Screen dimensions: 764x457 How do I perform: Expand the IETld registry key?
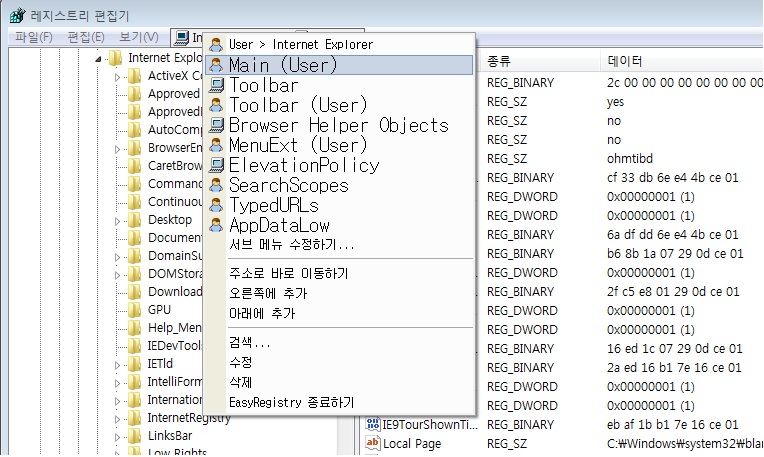(x=117, y=364)
